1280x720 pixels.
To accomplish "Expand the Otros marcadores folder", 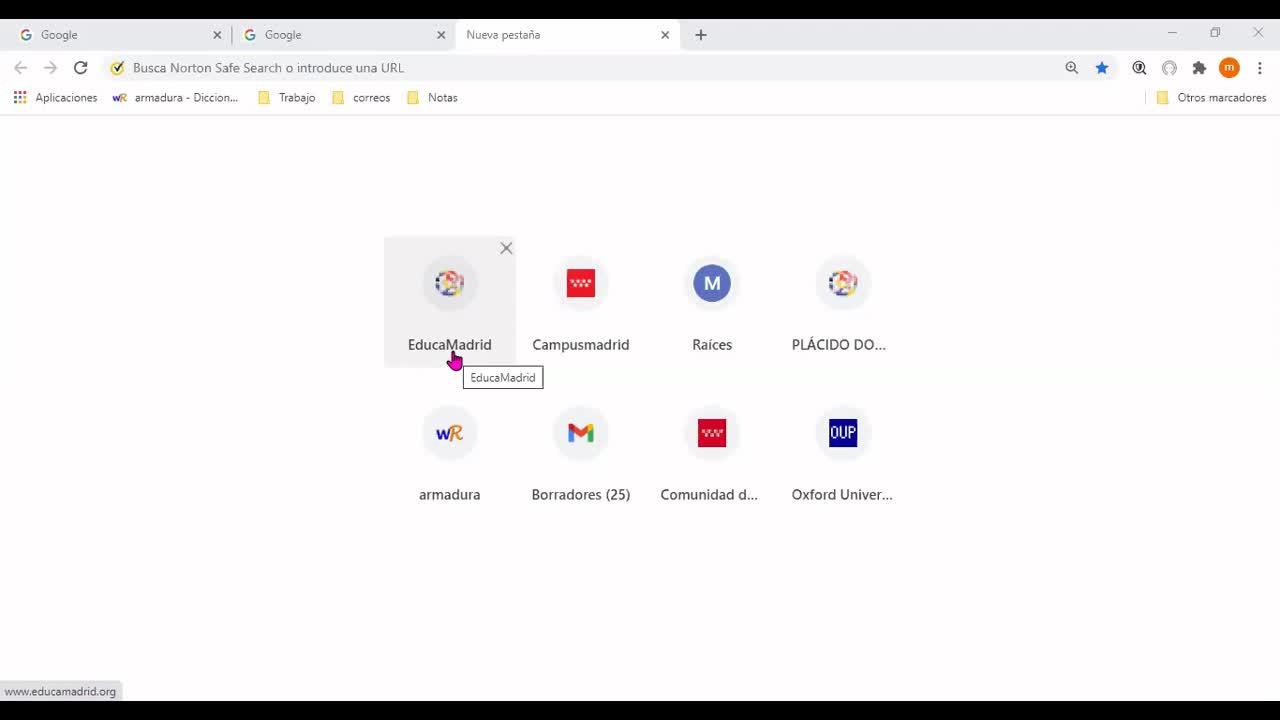I will click(1211, 98).
